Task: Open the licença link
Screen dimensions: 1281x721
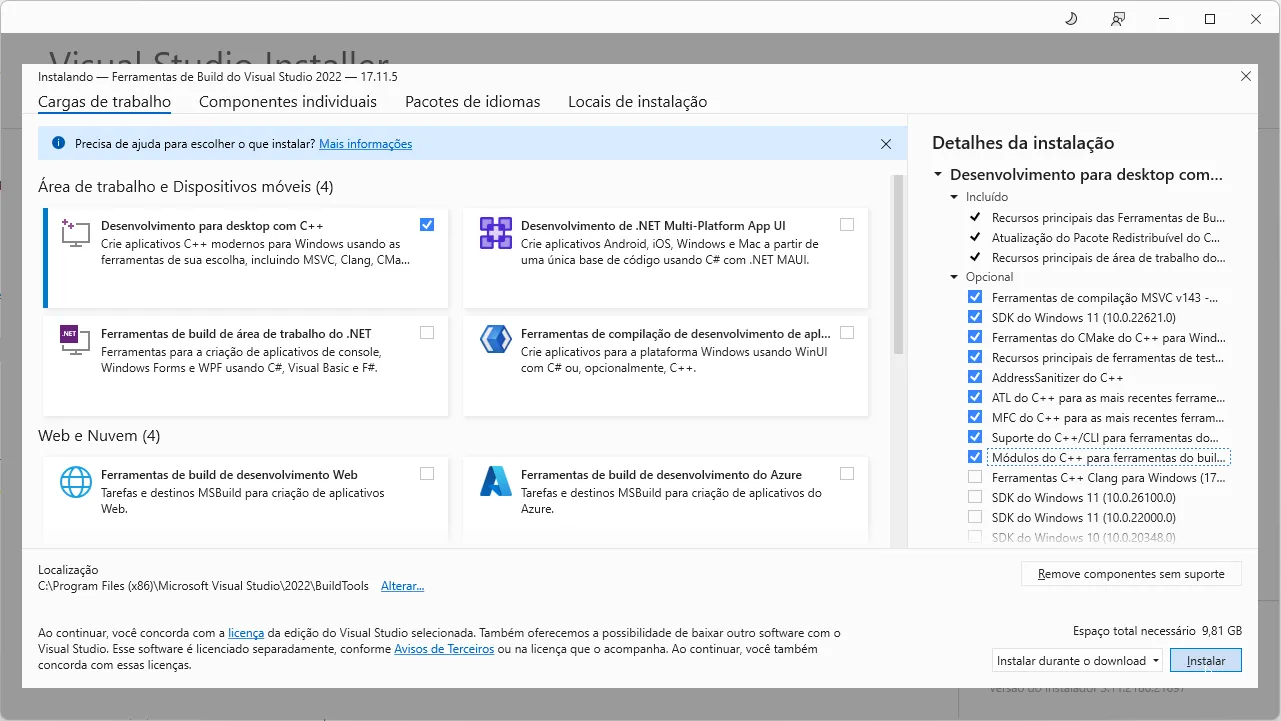Action: (x=246, y=633)
